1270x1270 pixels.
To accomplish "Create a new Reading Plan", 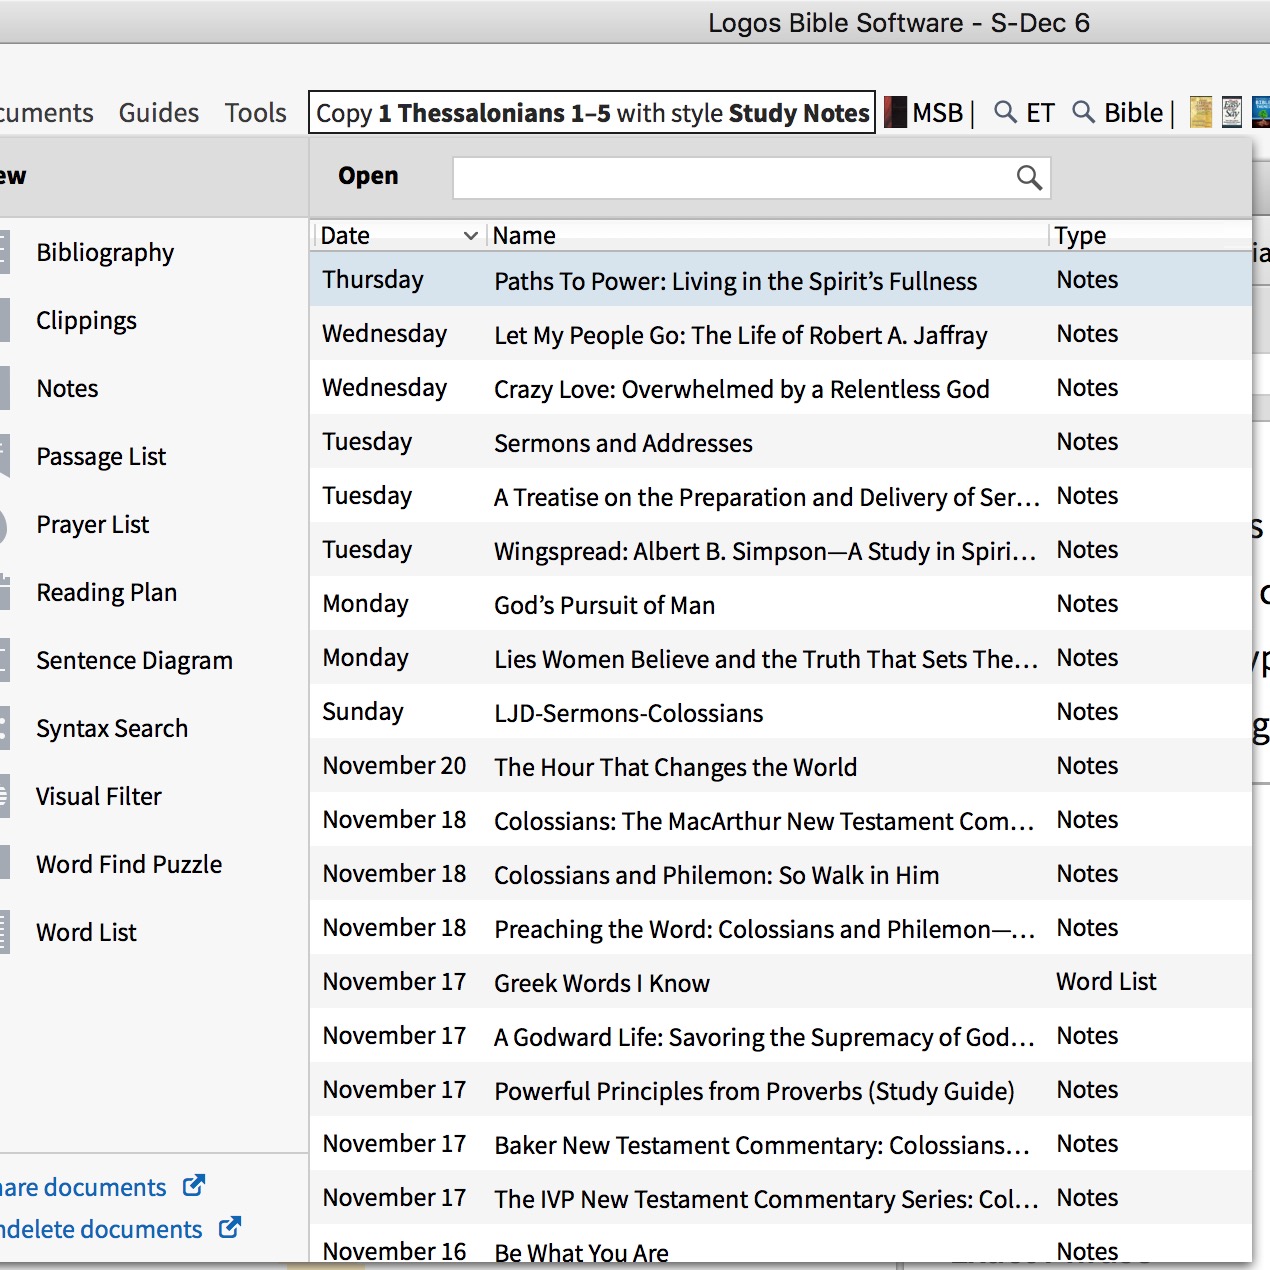I will point(106,593).
